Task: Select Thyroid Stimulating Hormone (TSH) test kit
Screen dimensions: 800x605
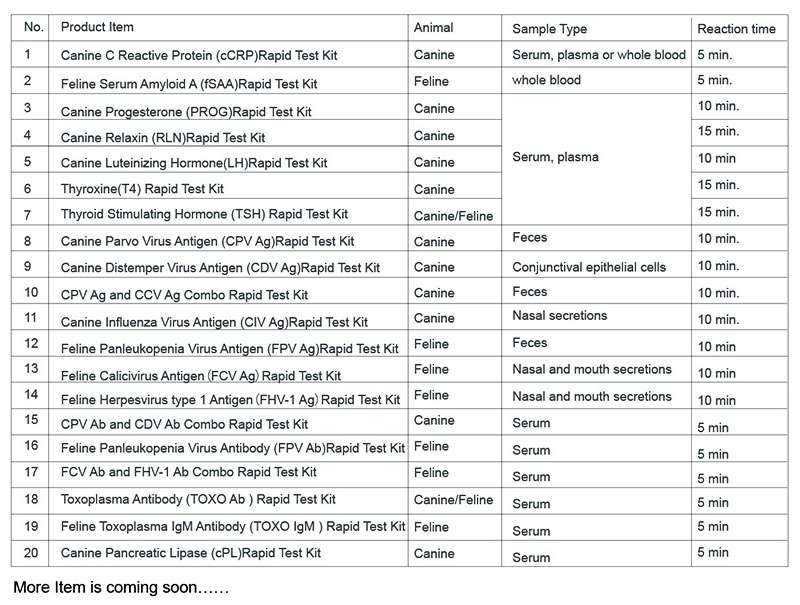Action: click(x=204, y=214)
